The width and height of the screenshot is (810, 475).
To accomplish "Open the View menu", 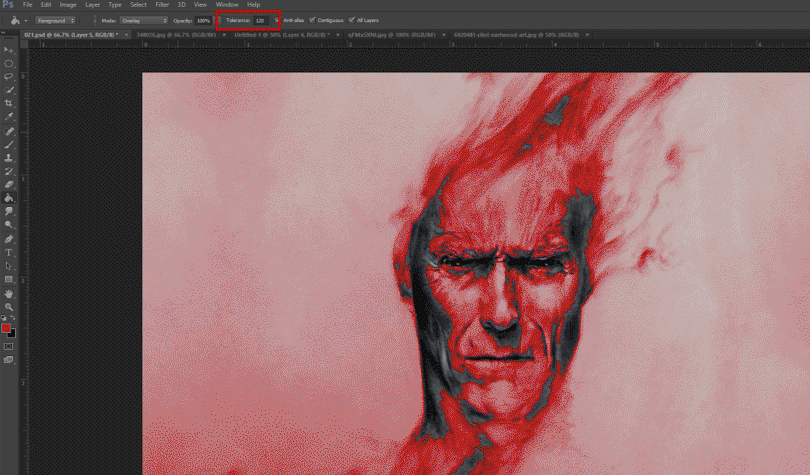I will coord(200,5).
